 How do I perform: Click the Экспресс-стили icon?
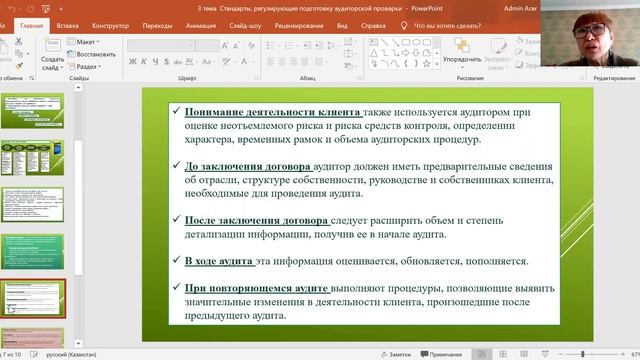[x=498, y=45]
